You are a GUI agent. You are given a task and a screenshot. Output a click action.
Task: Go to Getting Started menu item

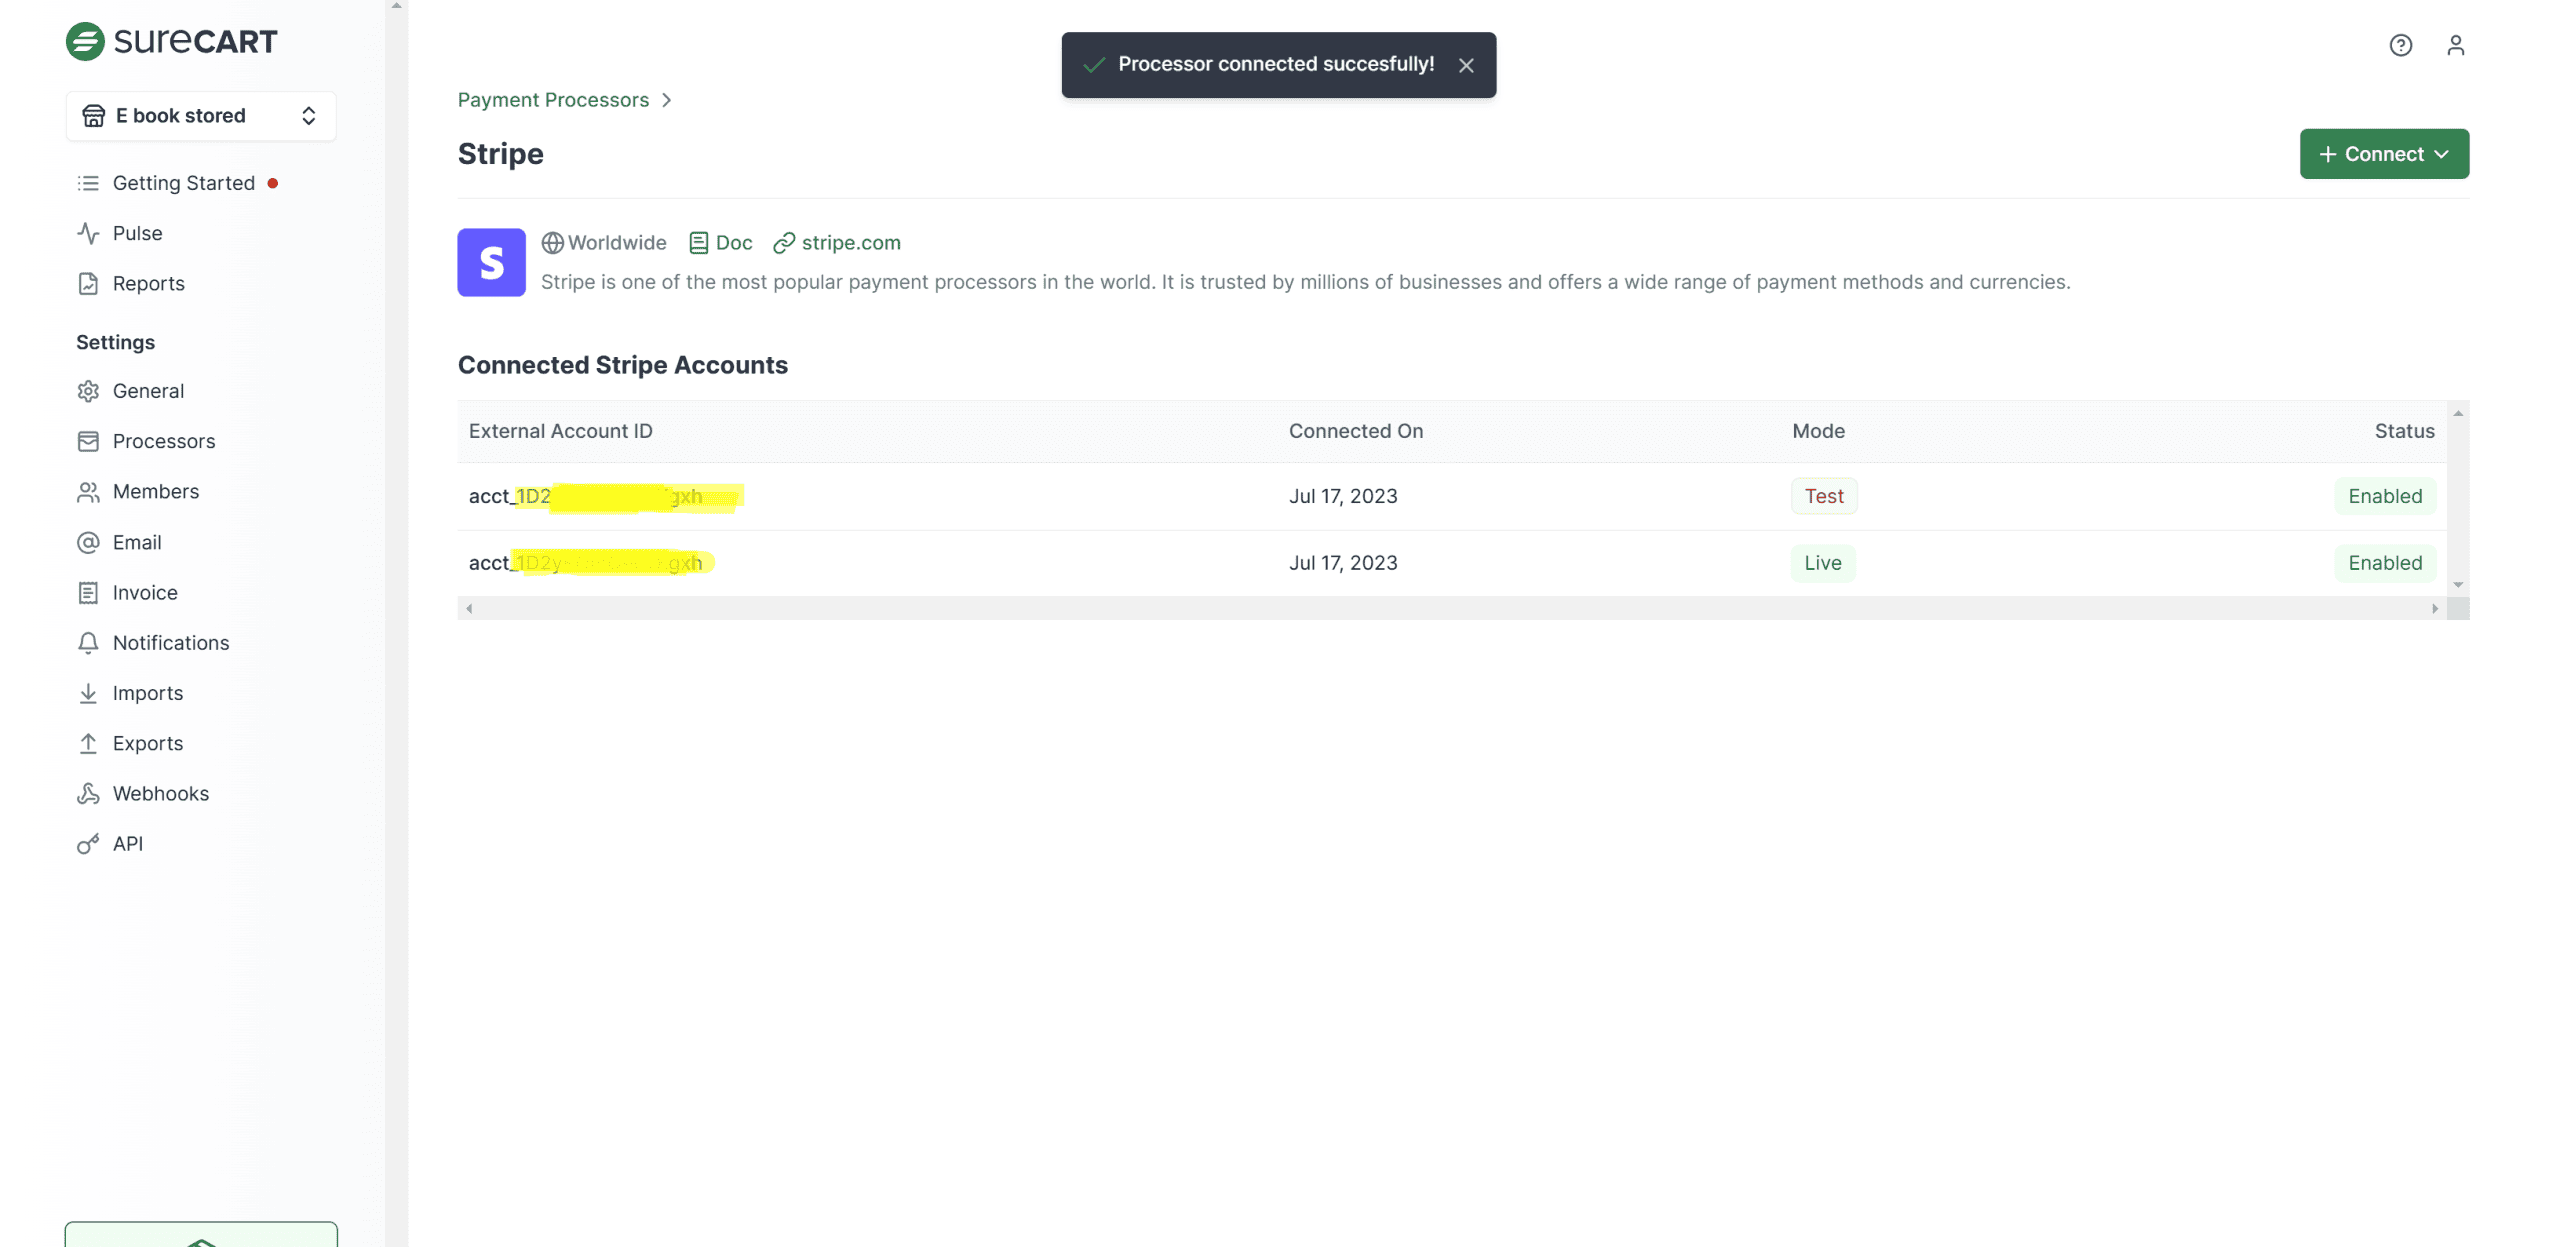click(183, 183)
